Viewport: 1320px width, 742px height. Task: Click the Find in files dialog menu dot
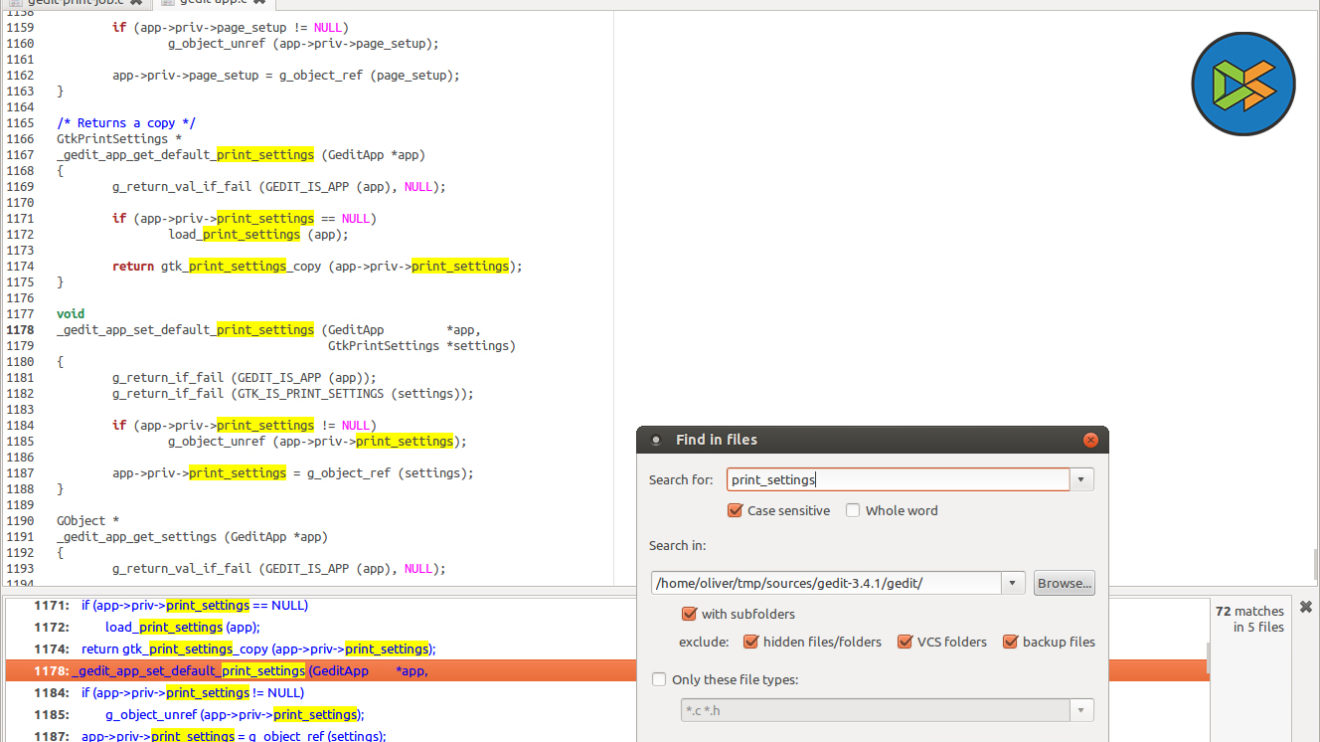[655, 440]
